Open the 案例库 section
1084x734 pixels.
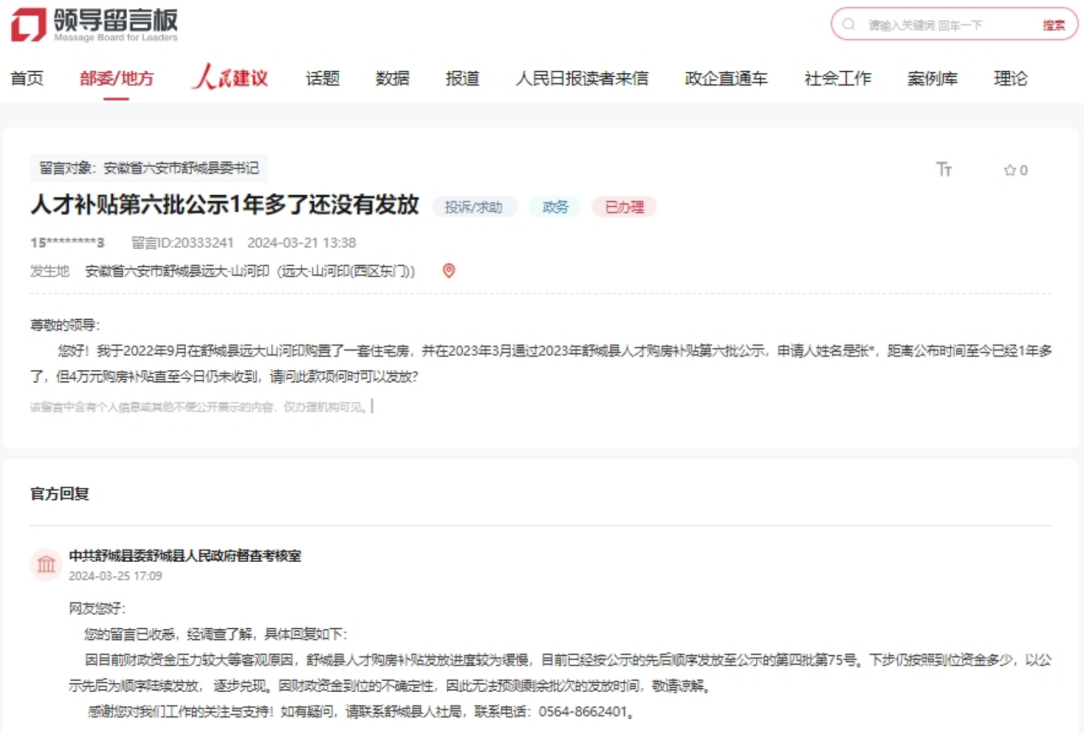coord(932,78)
